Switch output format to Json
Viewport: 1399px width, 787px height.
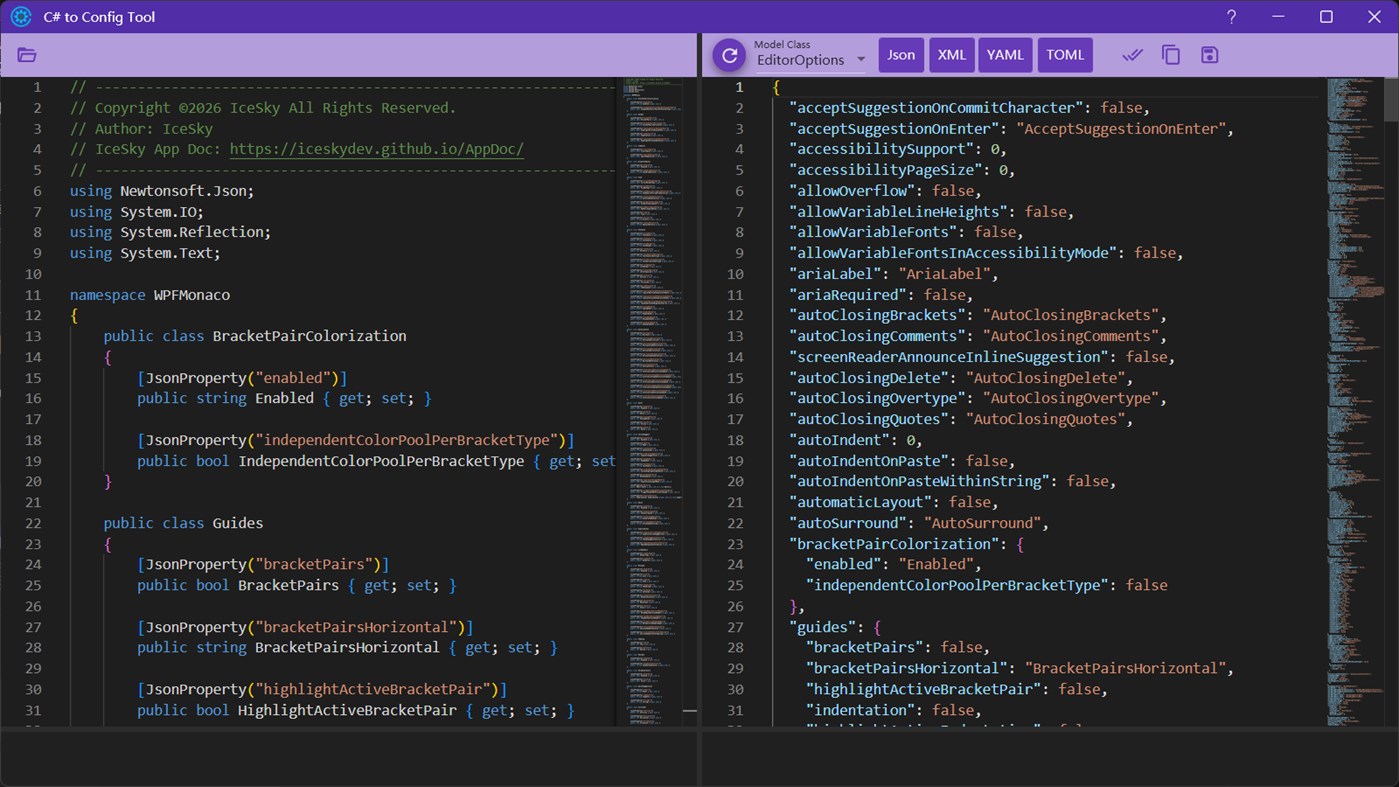[901, 55]
